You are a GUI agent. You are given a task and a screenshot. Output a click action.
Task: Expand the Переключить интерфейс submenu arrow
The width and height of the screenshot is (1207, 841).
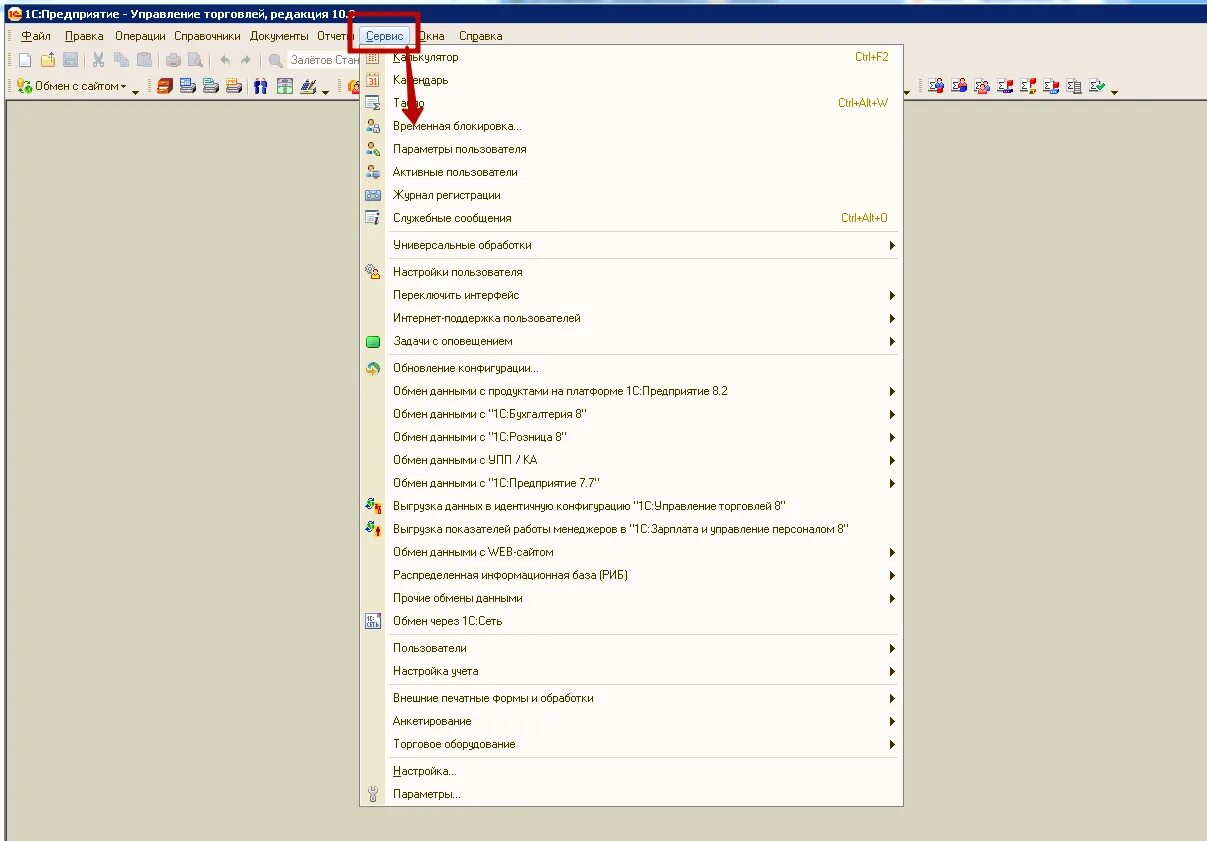(891, 295)
